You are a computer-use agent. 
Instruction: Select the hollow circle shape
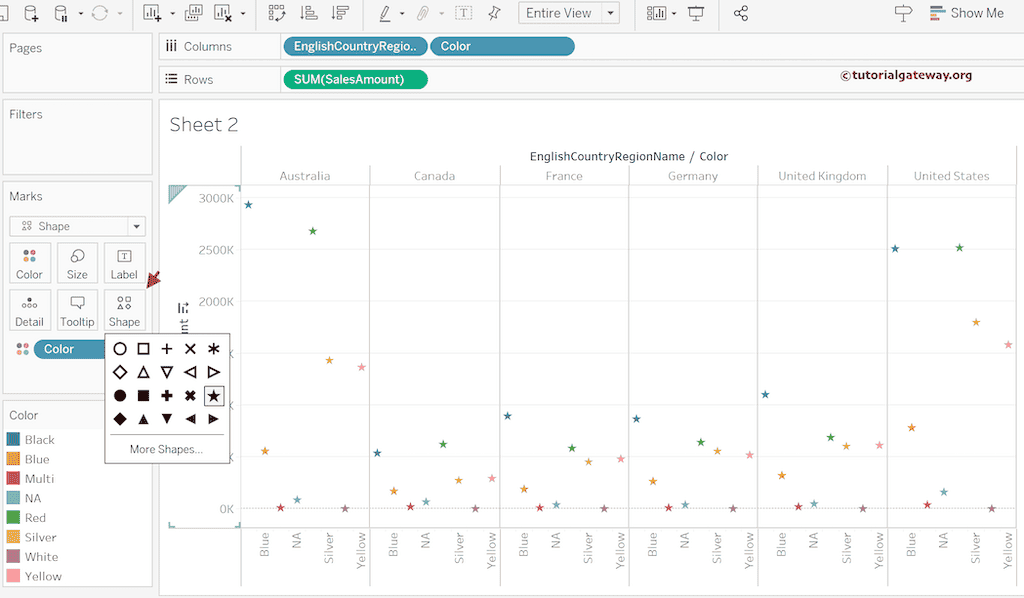point(119,348)
